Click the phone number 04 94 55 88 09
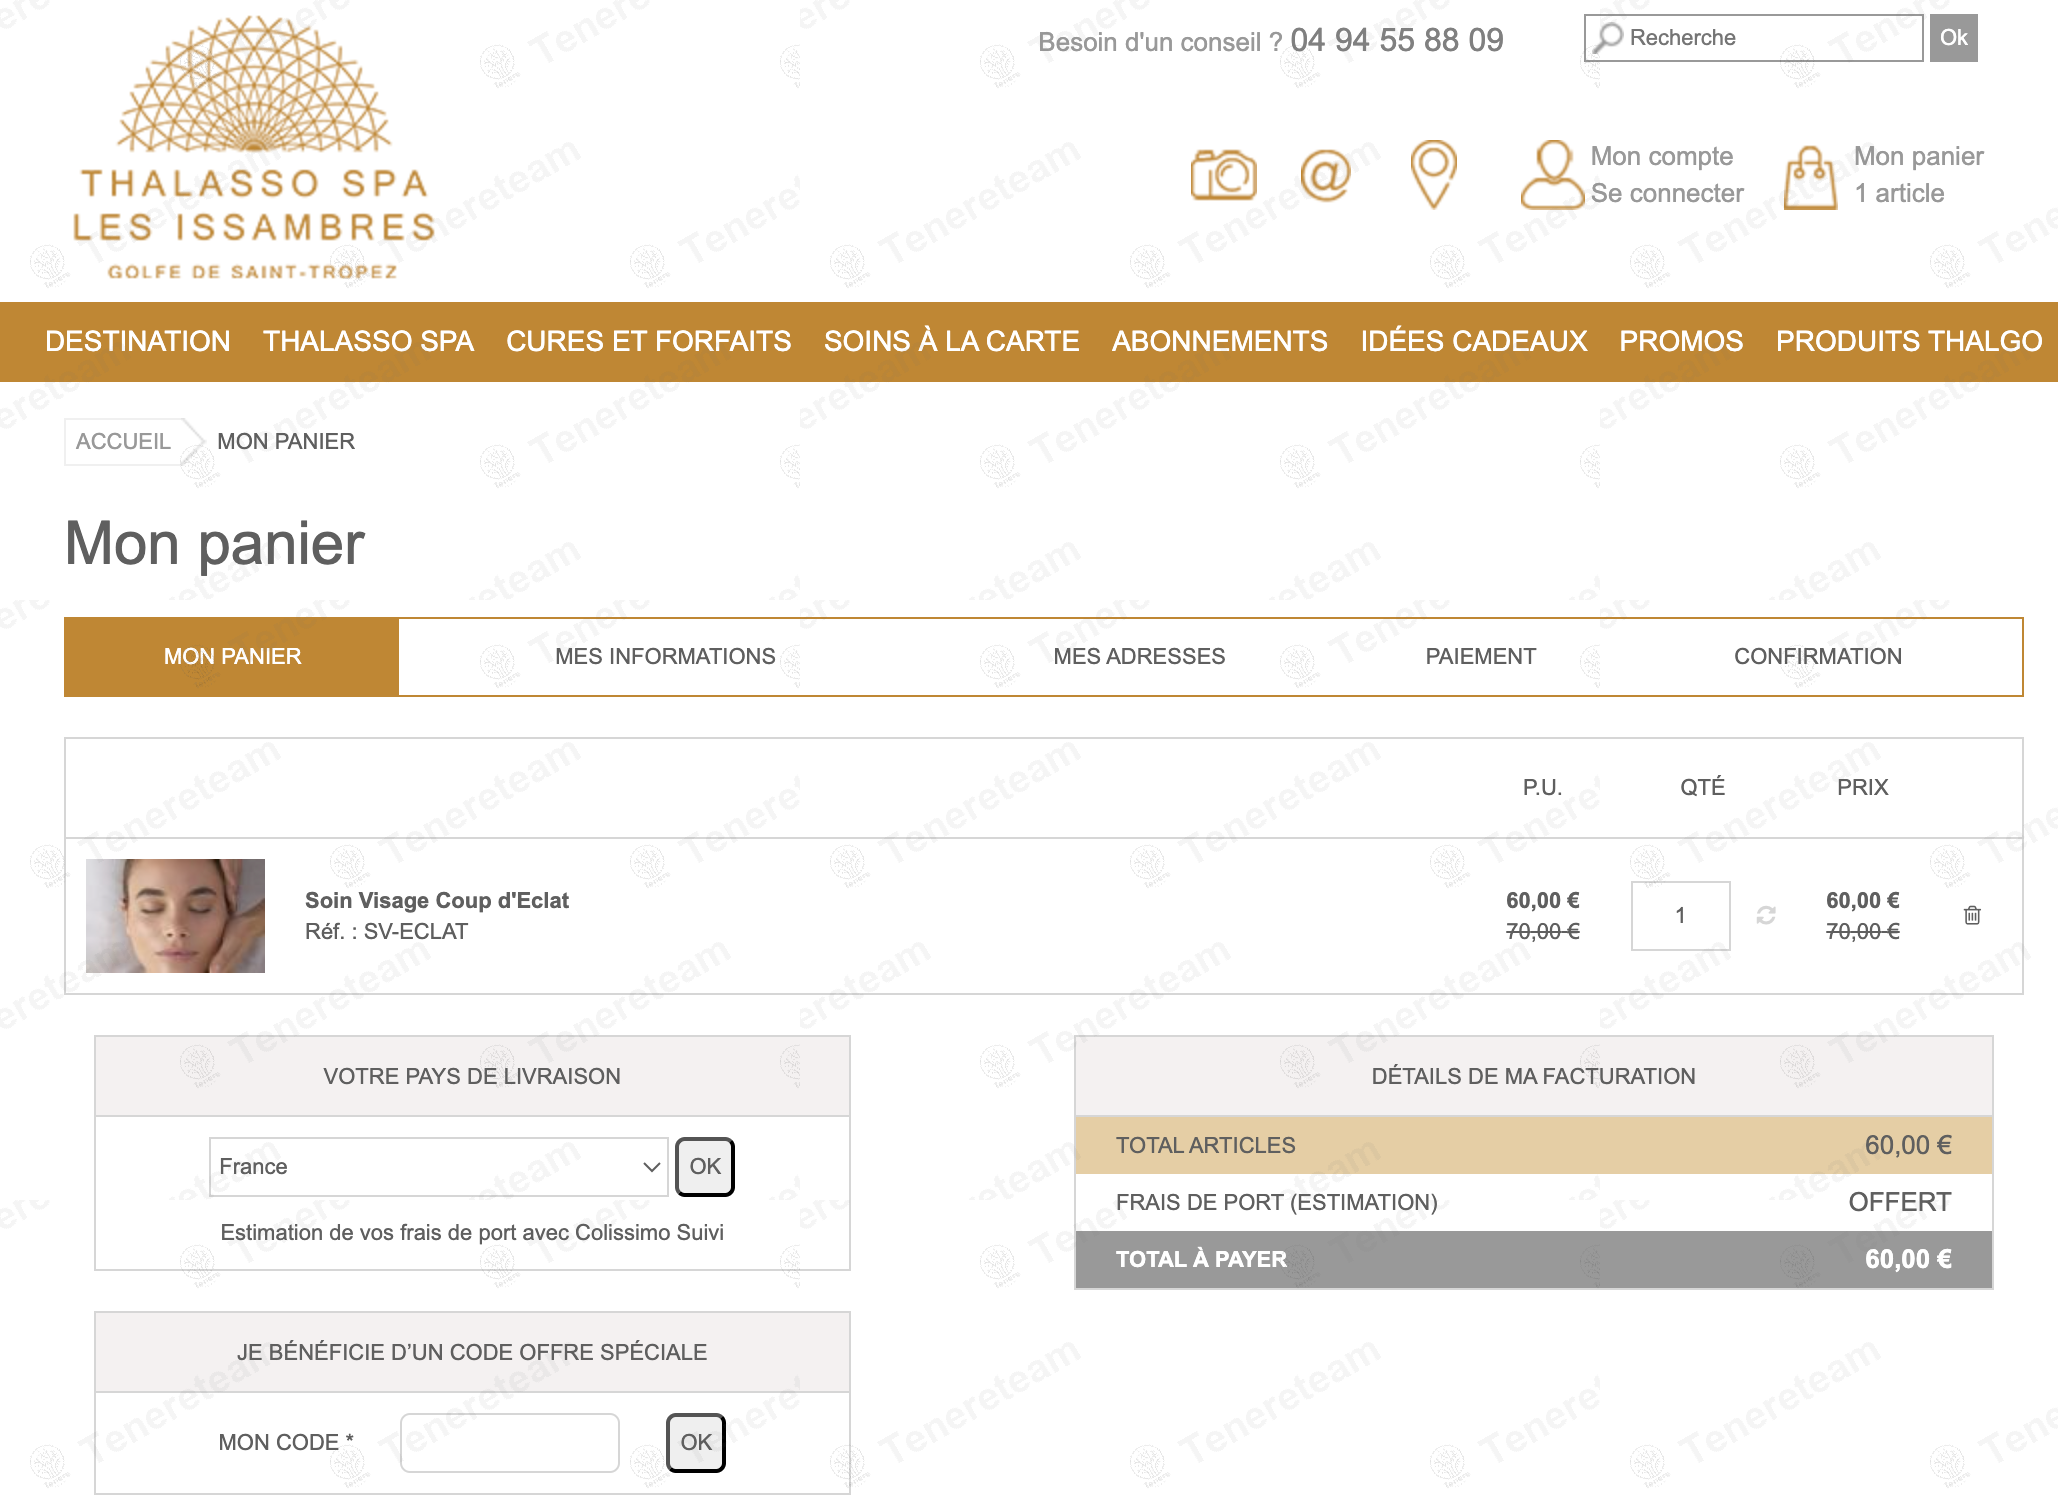 (x=1396, y=40)
